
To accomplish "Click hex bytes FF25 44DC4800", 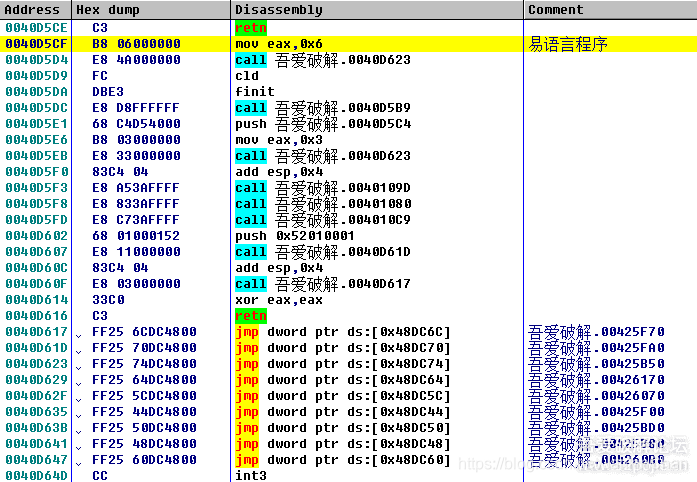I will pyautogui.click(x=144, y=412).
